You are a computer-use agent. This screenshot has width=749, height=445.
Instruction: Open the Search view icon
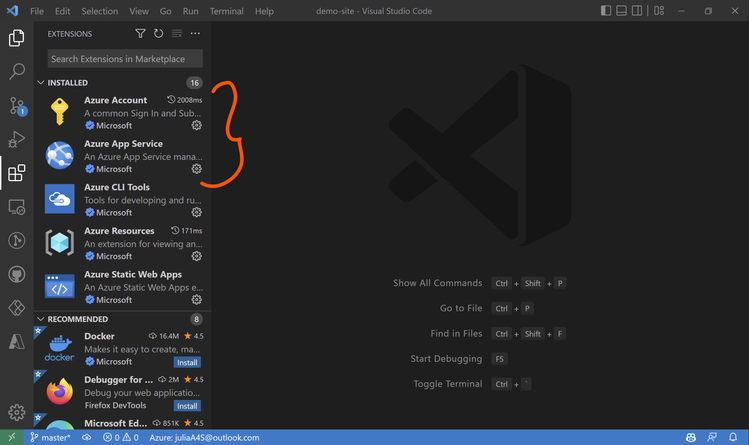17,72
